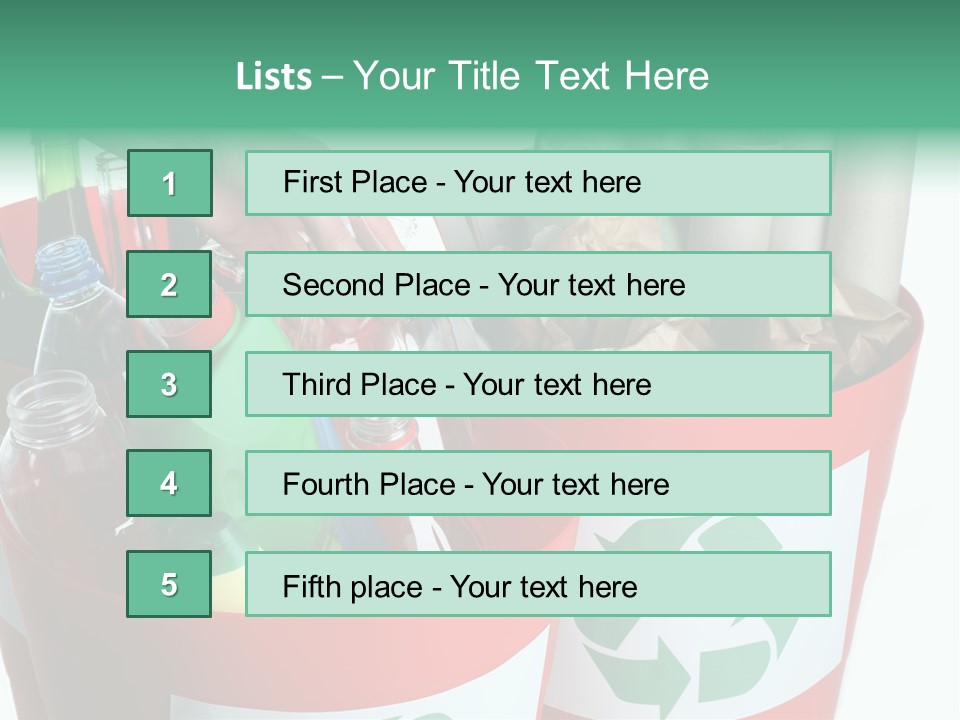Screen dimensions: 960x720
Task: Select 'Third Place - Your text here' bar
Action: point(538,384)
